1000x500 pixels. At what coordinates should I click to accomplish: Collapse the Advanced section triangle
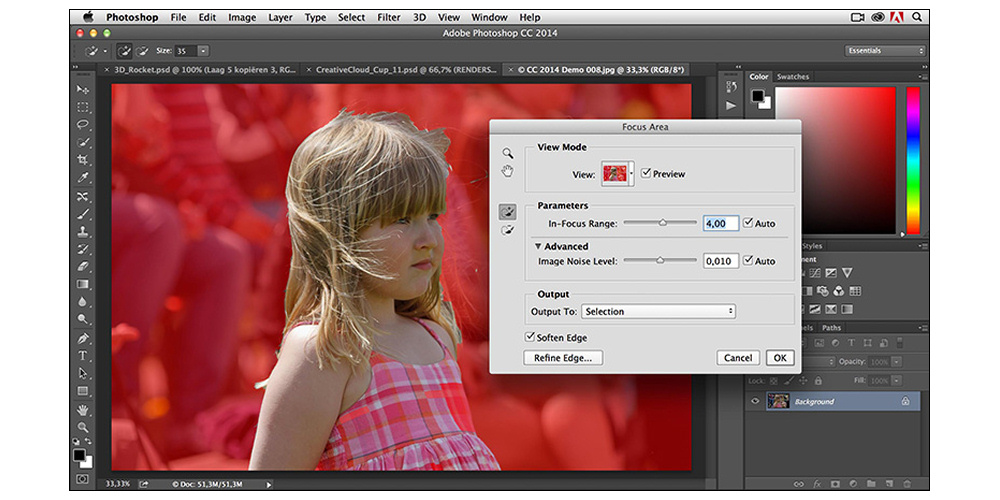tap(537, 246)
